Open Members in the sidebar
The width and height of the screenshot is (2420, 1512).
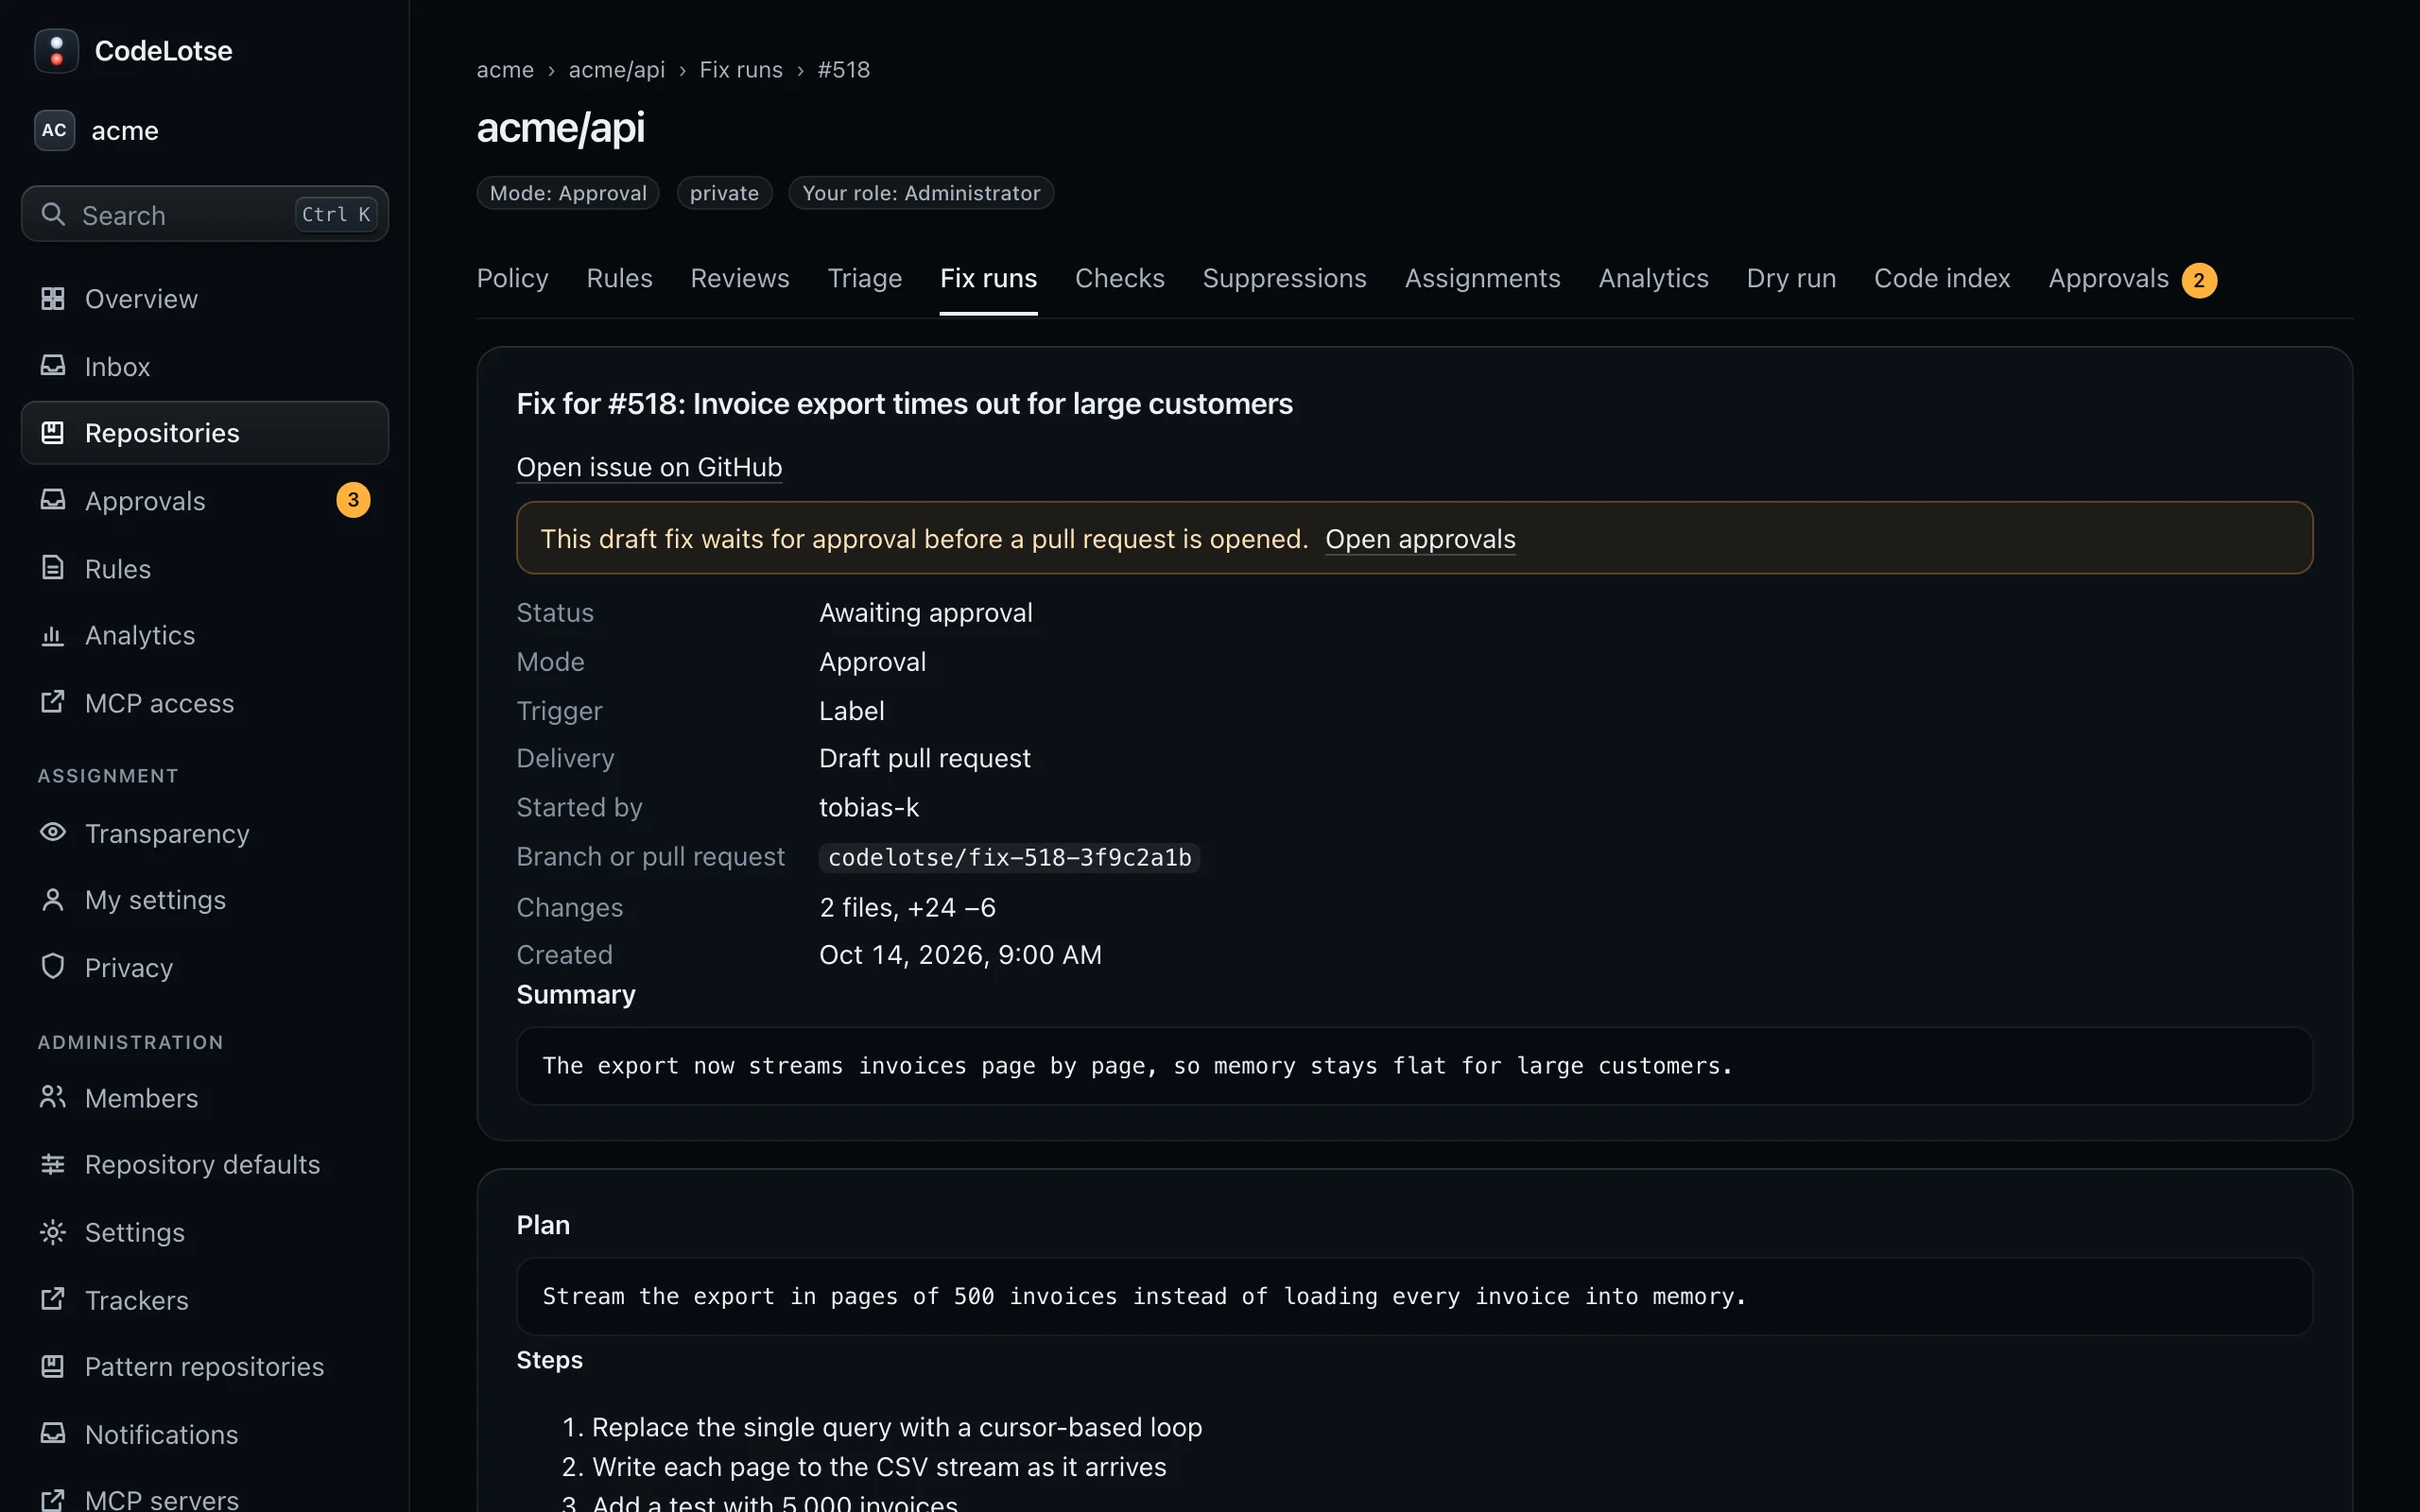coord(205,1097)
